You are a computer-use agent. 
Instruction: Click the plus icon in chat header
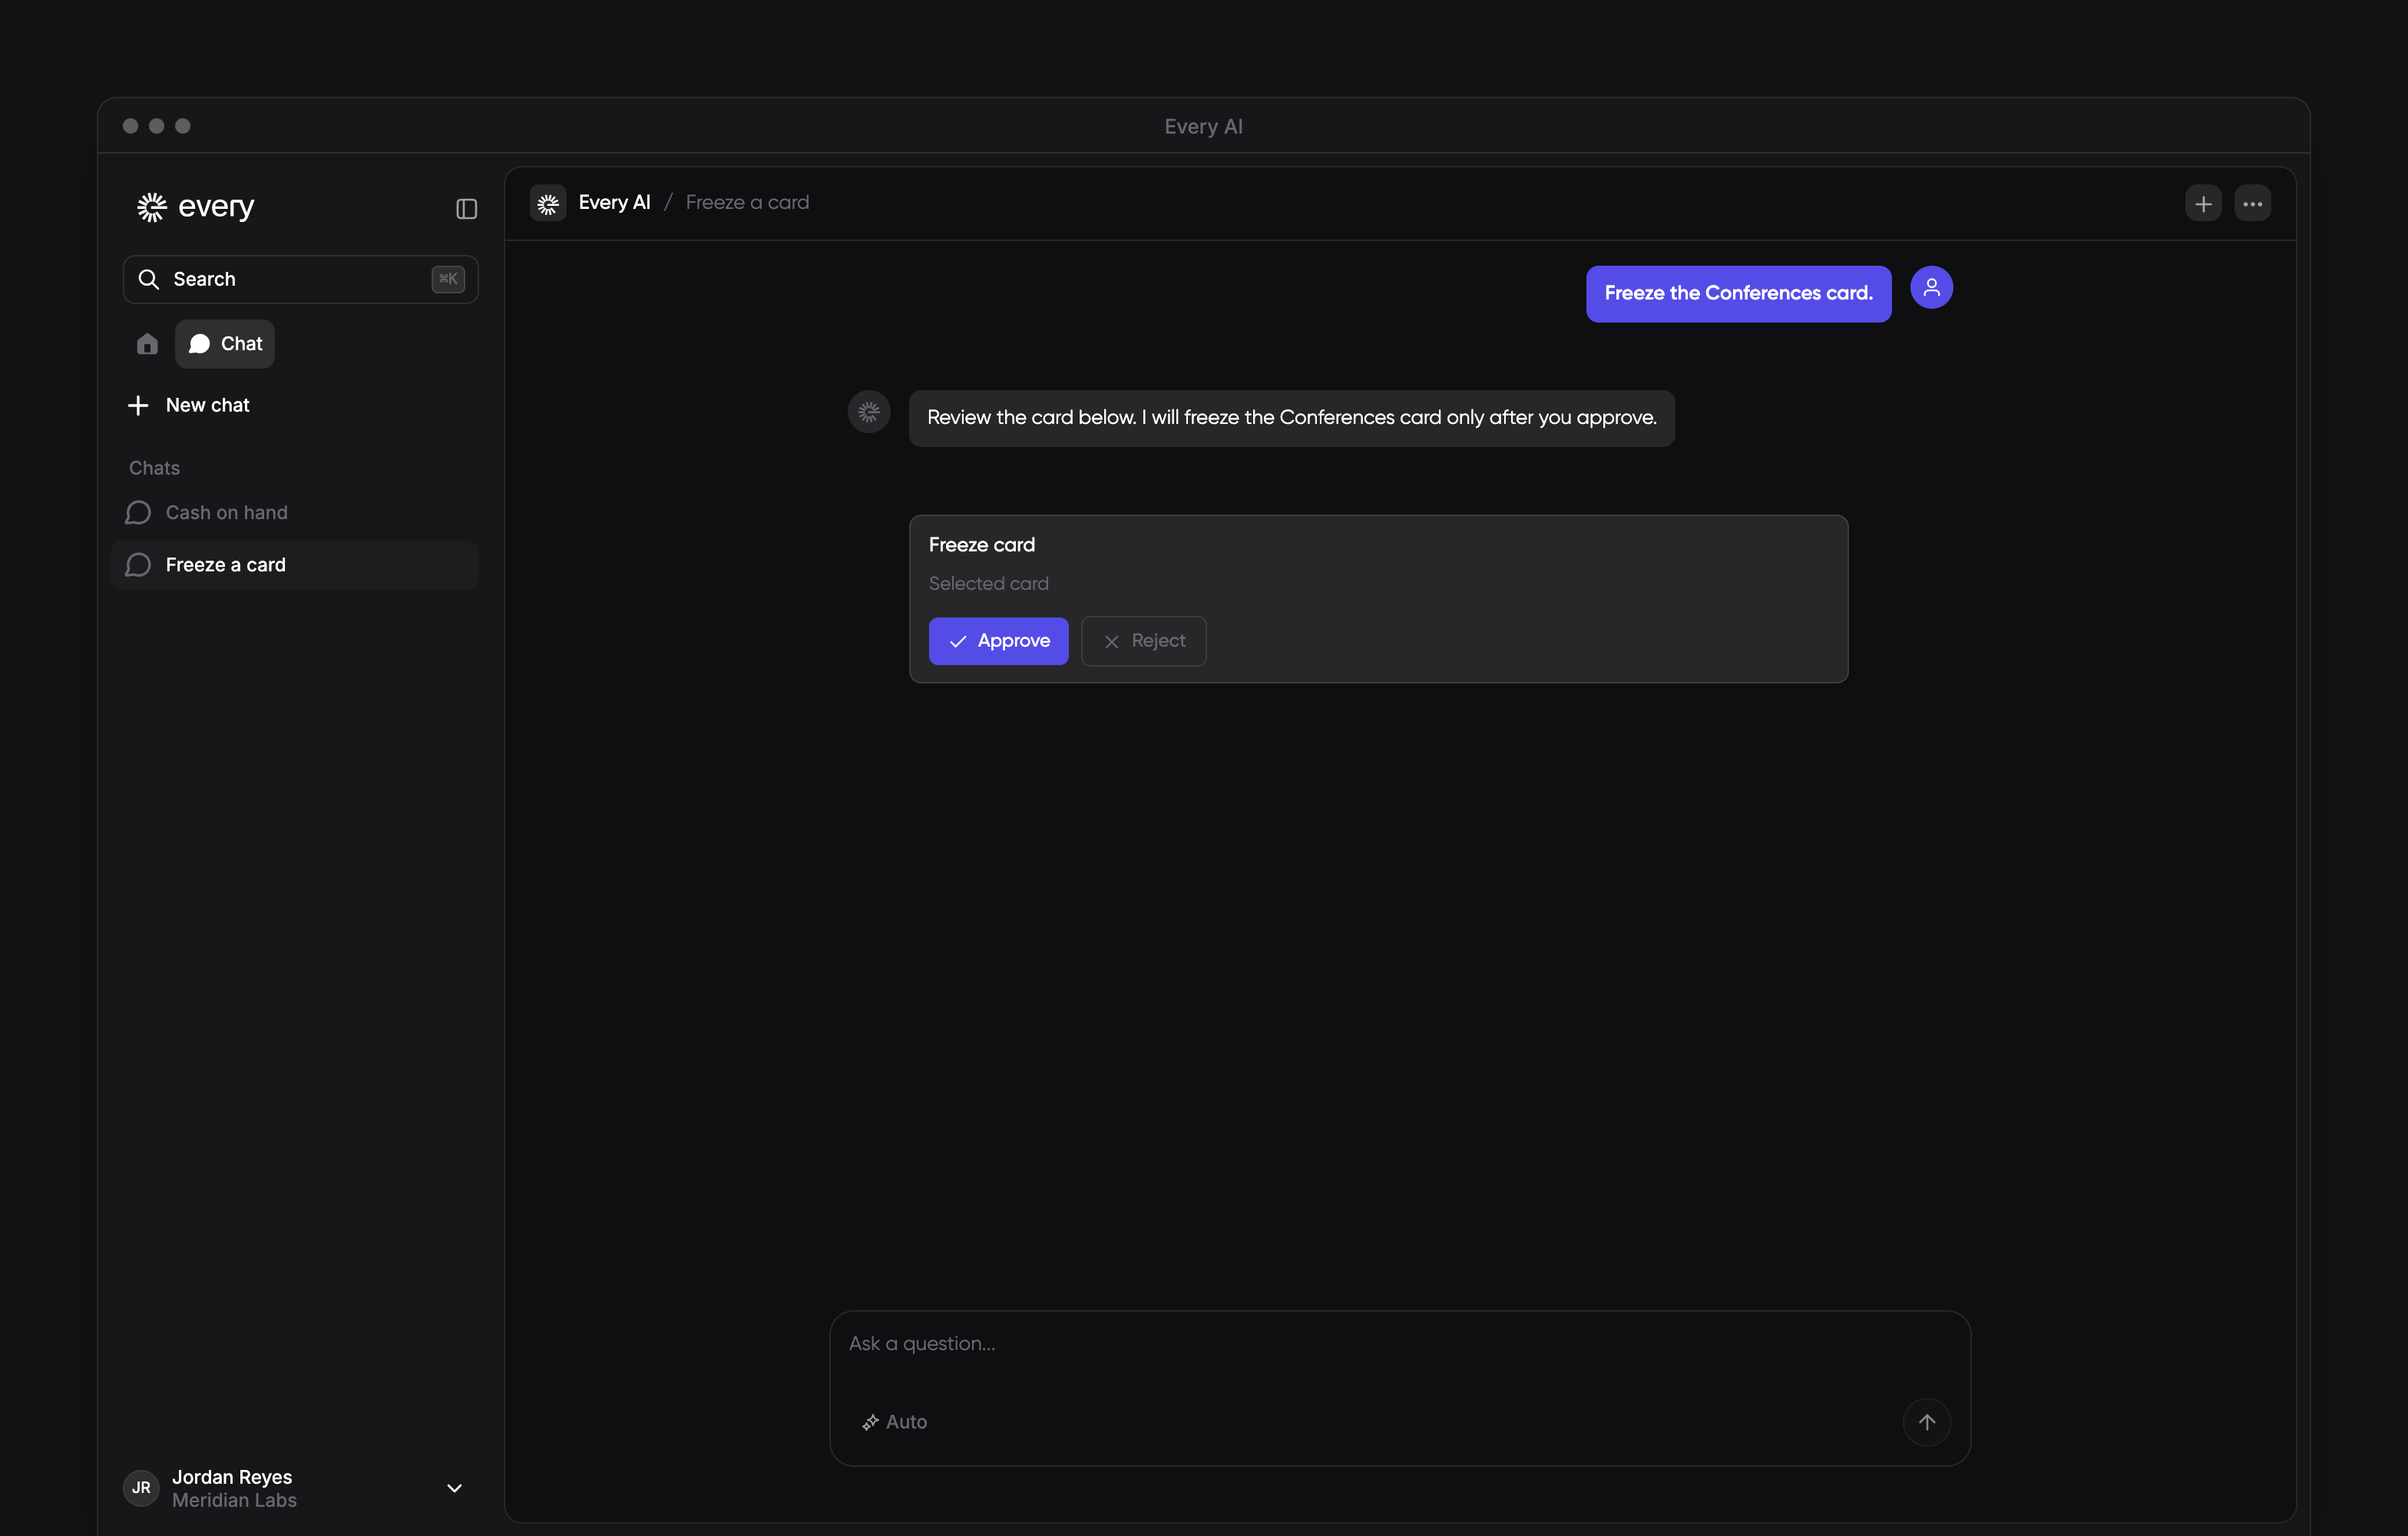pyautogui.click(x=2203, y=204)
